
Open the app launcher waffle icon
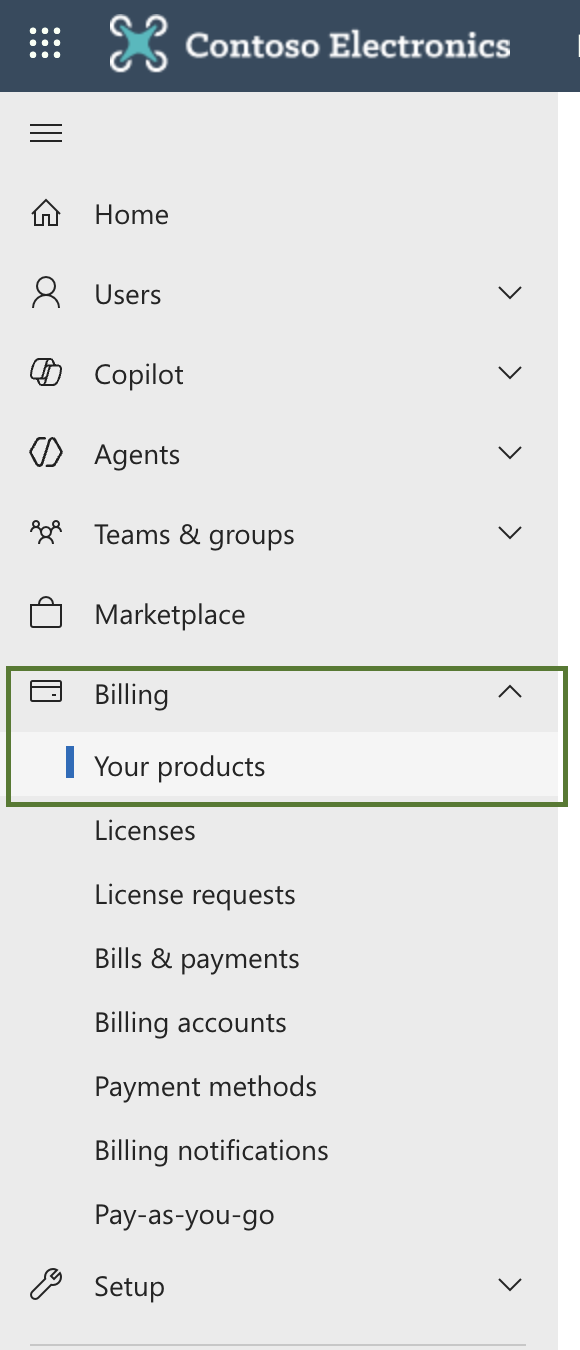click(x=45, y=44)
